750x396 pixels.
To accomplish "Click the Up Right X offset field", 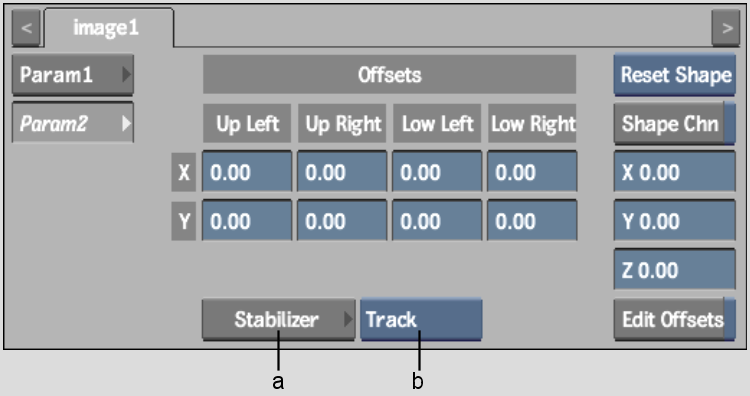I will [342, 172].
